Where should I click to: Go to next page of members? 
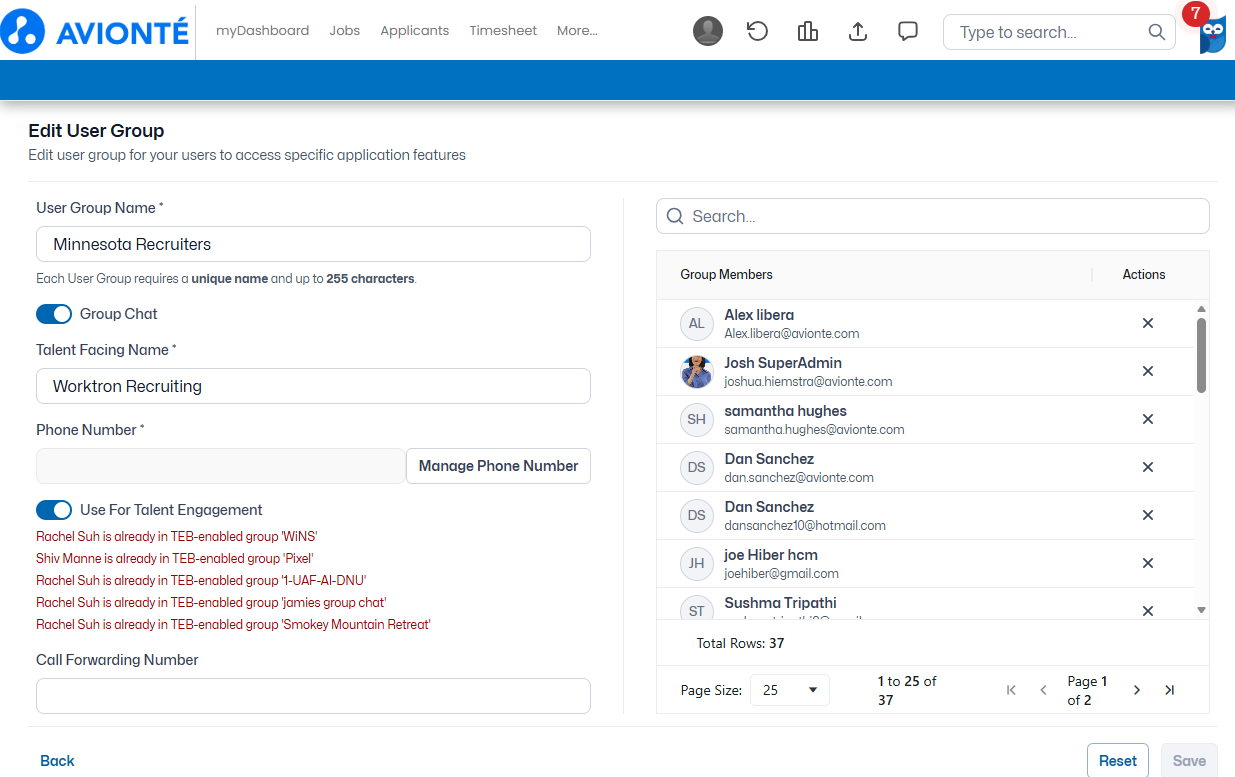(x=1137, y=690)
